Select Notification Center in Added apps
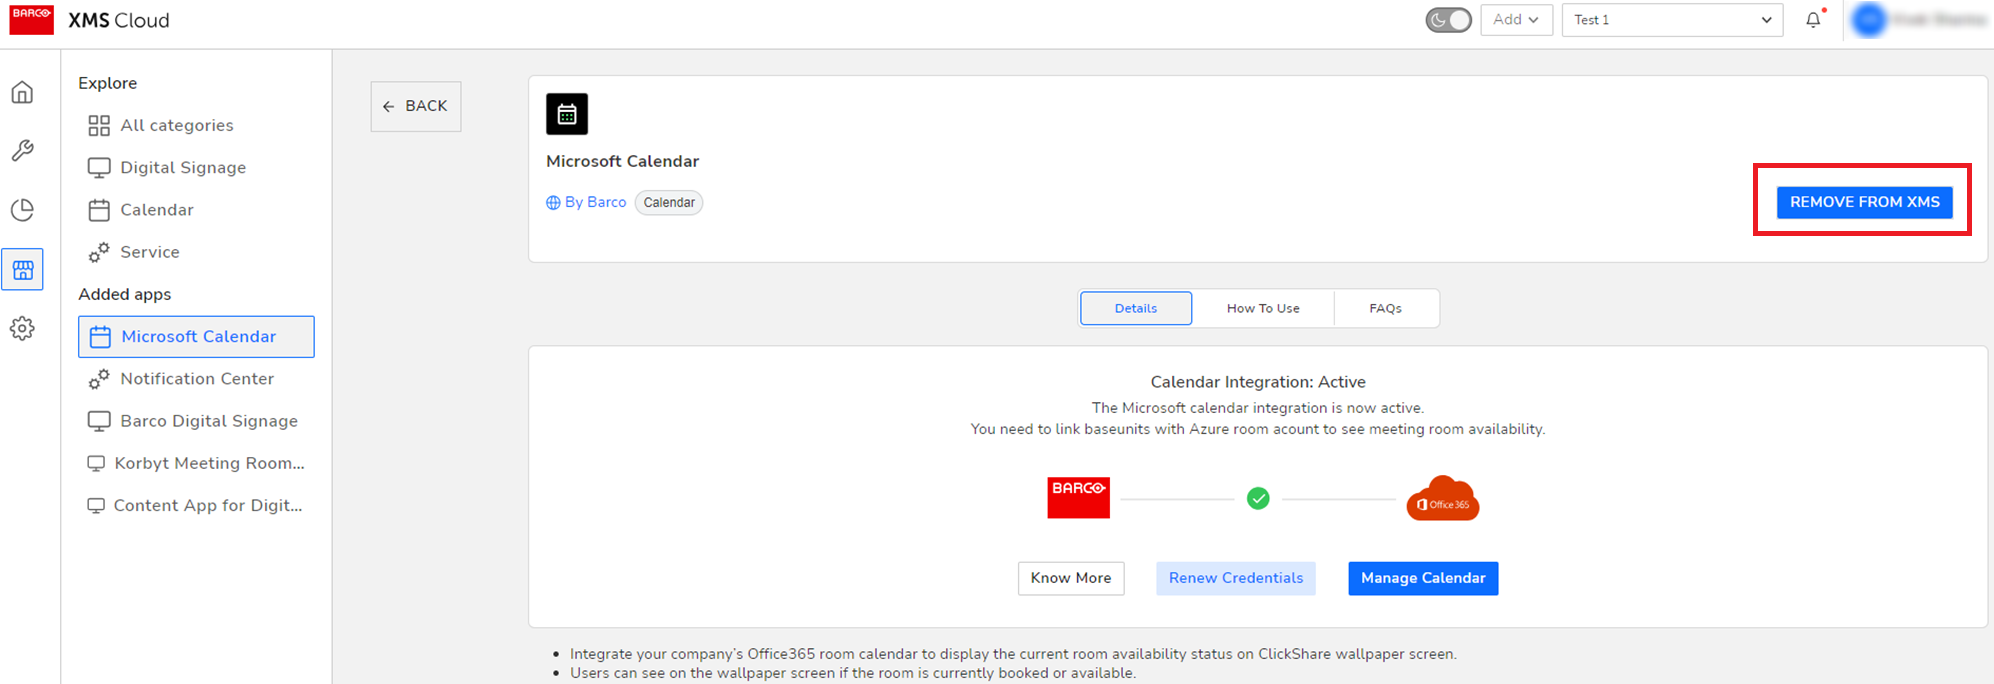Viewport: 1994px width, 684px height. pos(197,379)
